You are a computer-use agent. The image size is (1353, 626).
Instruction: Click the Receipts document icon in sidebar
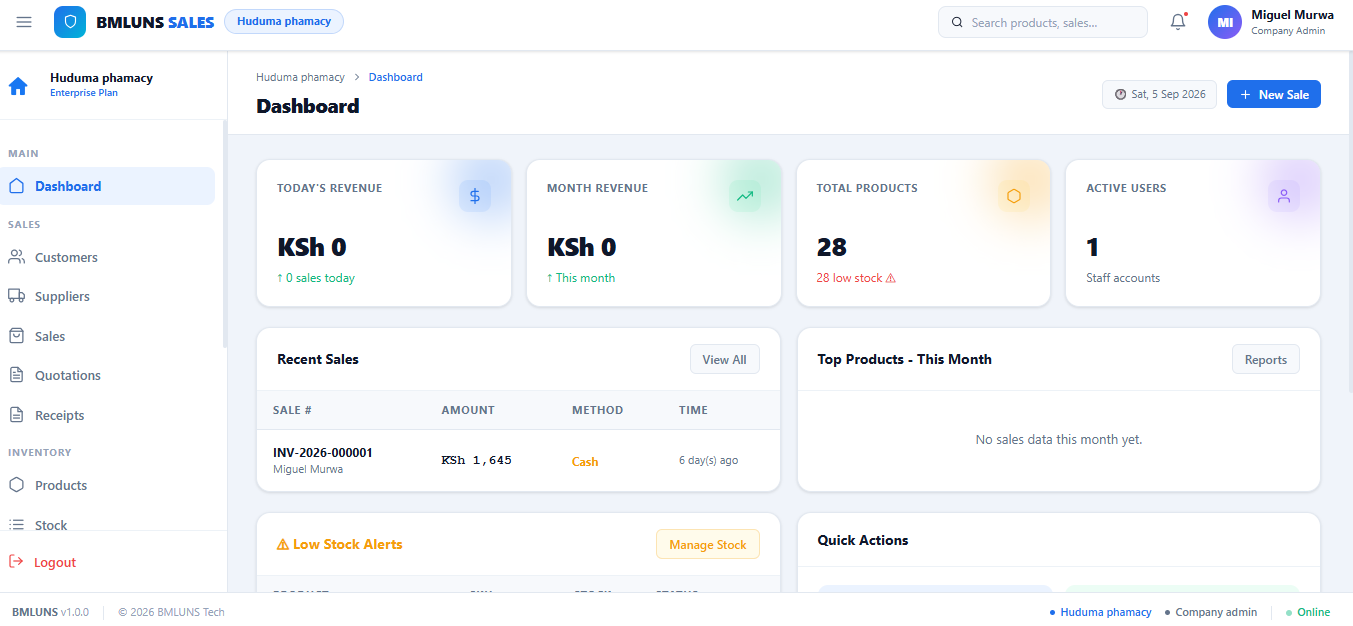pos(16,415)
